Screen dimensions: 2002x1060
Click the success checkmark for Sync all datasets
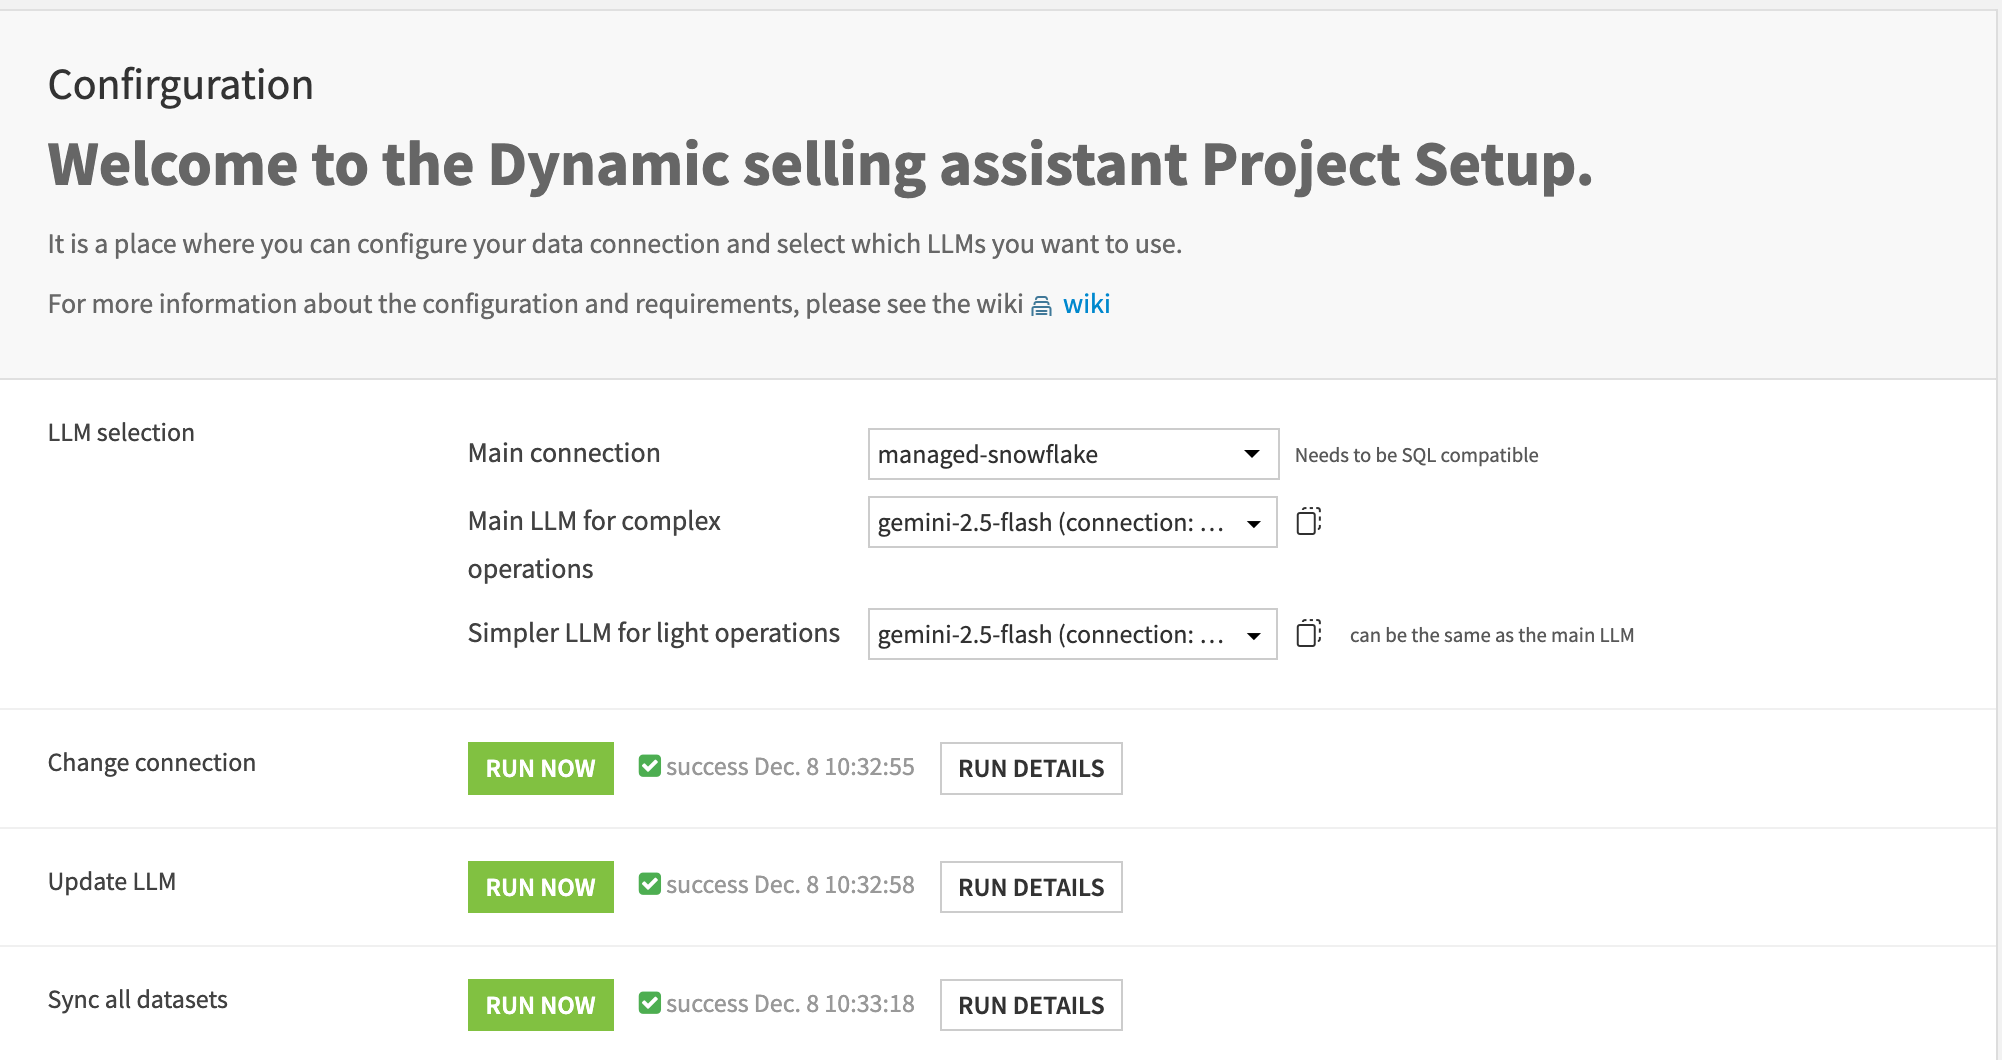pos(649,1001)
